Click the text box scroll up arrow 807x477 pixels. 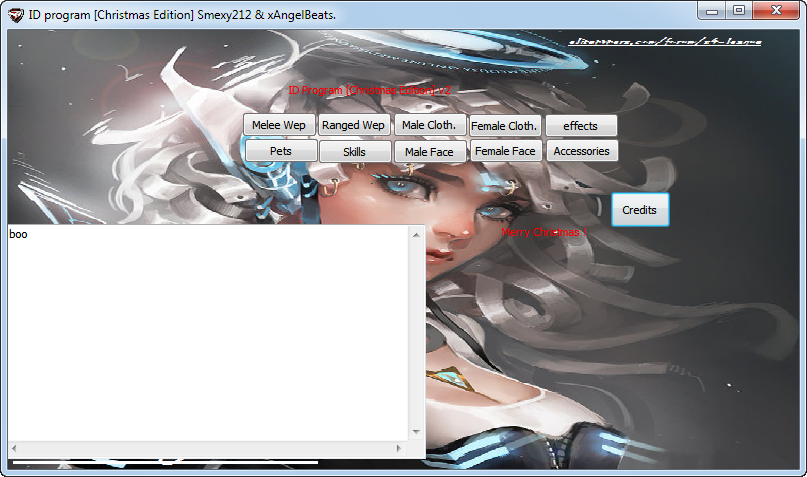[x=417, y=233]
